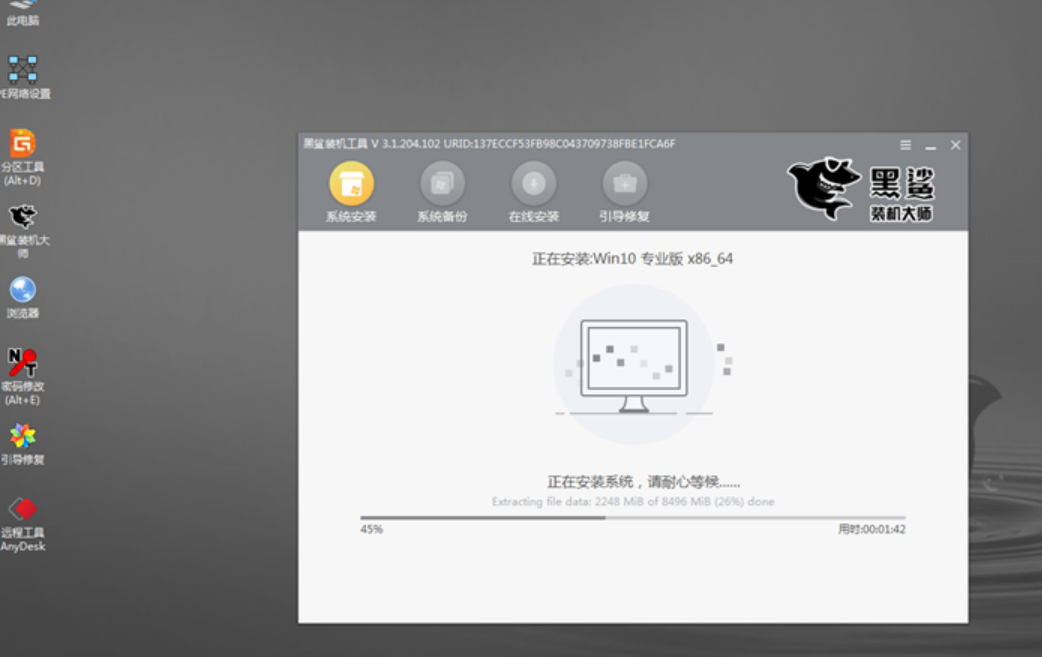Viewport: 1042px width, 657px height.
Task: Switch to the 在线安装 tab
Action: pos(534,192)
